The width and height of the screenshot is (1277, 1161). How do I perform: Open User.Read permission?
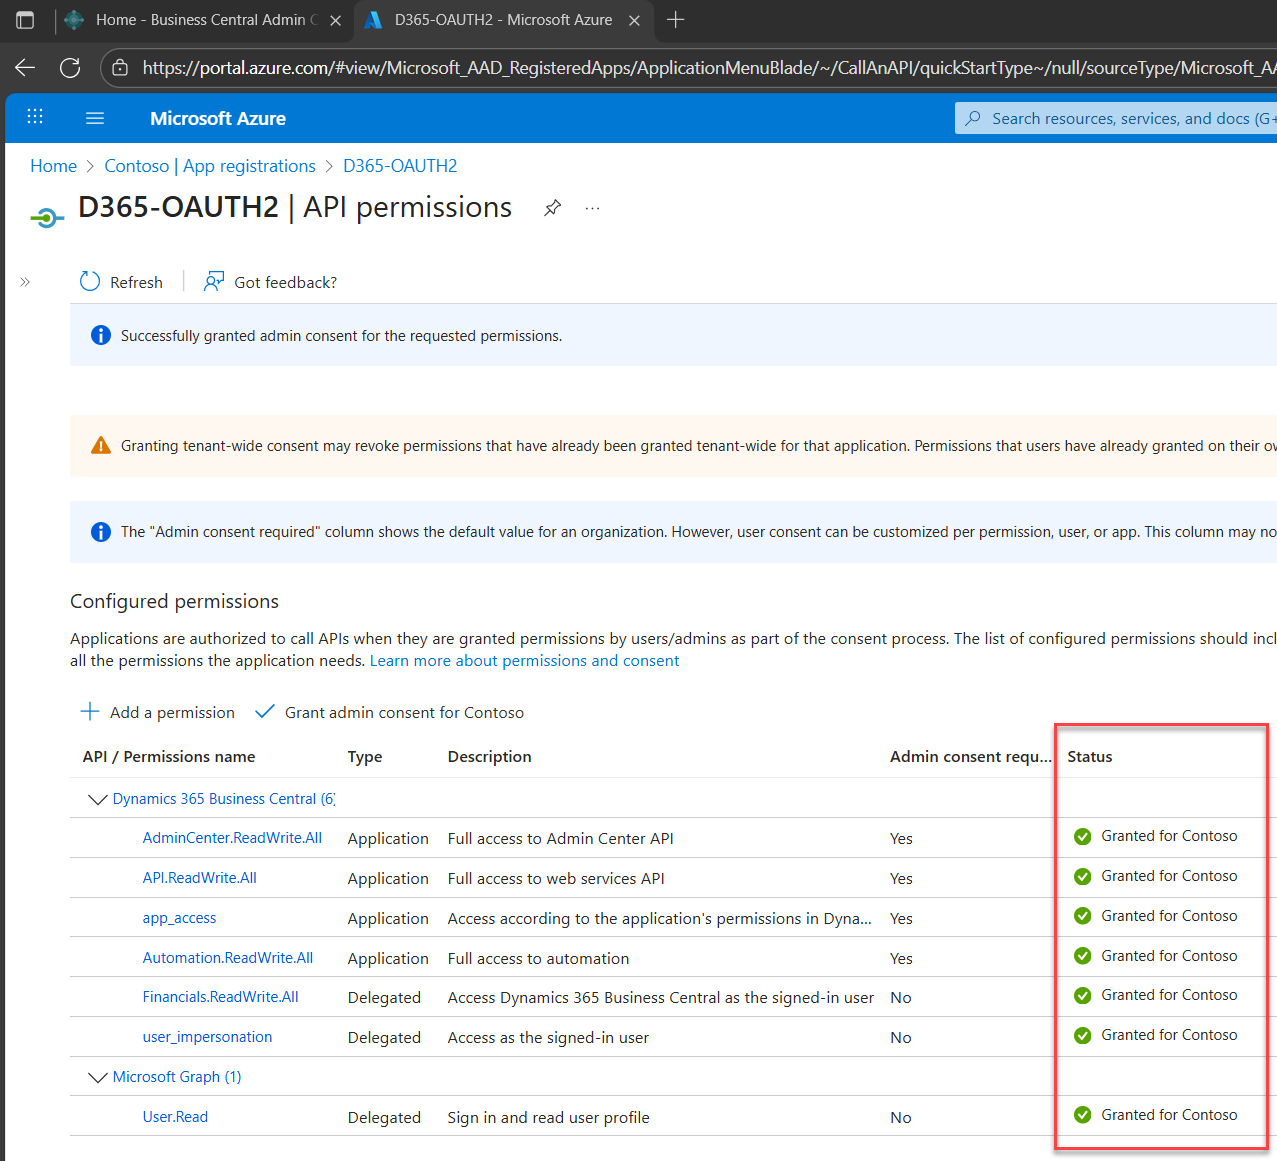pos(175,1117)
